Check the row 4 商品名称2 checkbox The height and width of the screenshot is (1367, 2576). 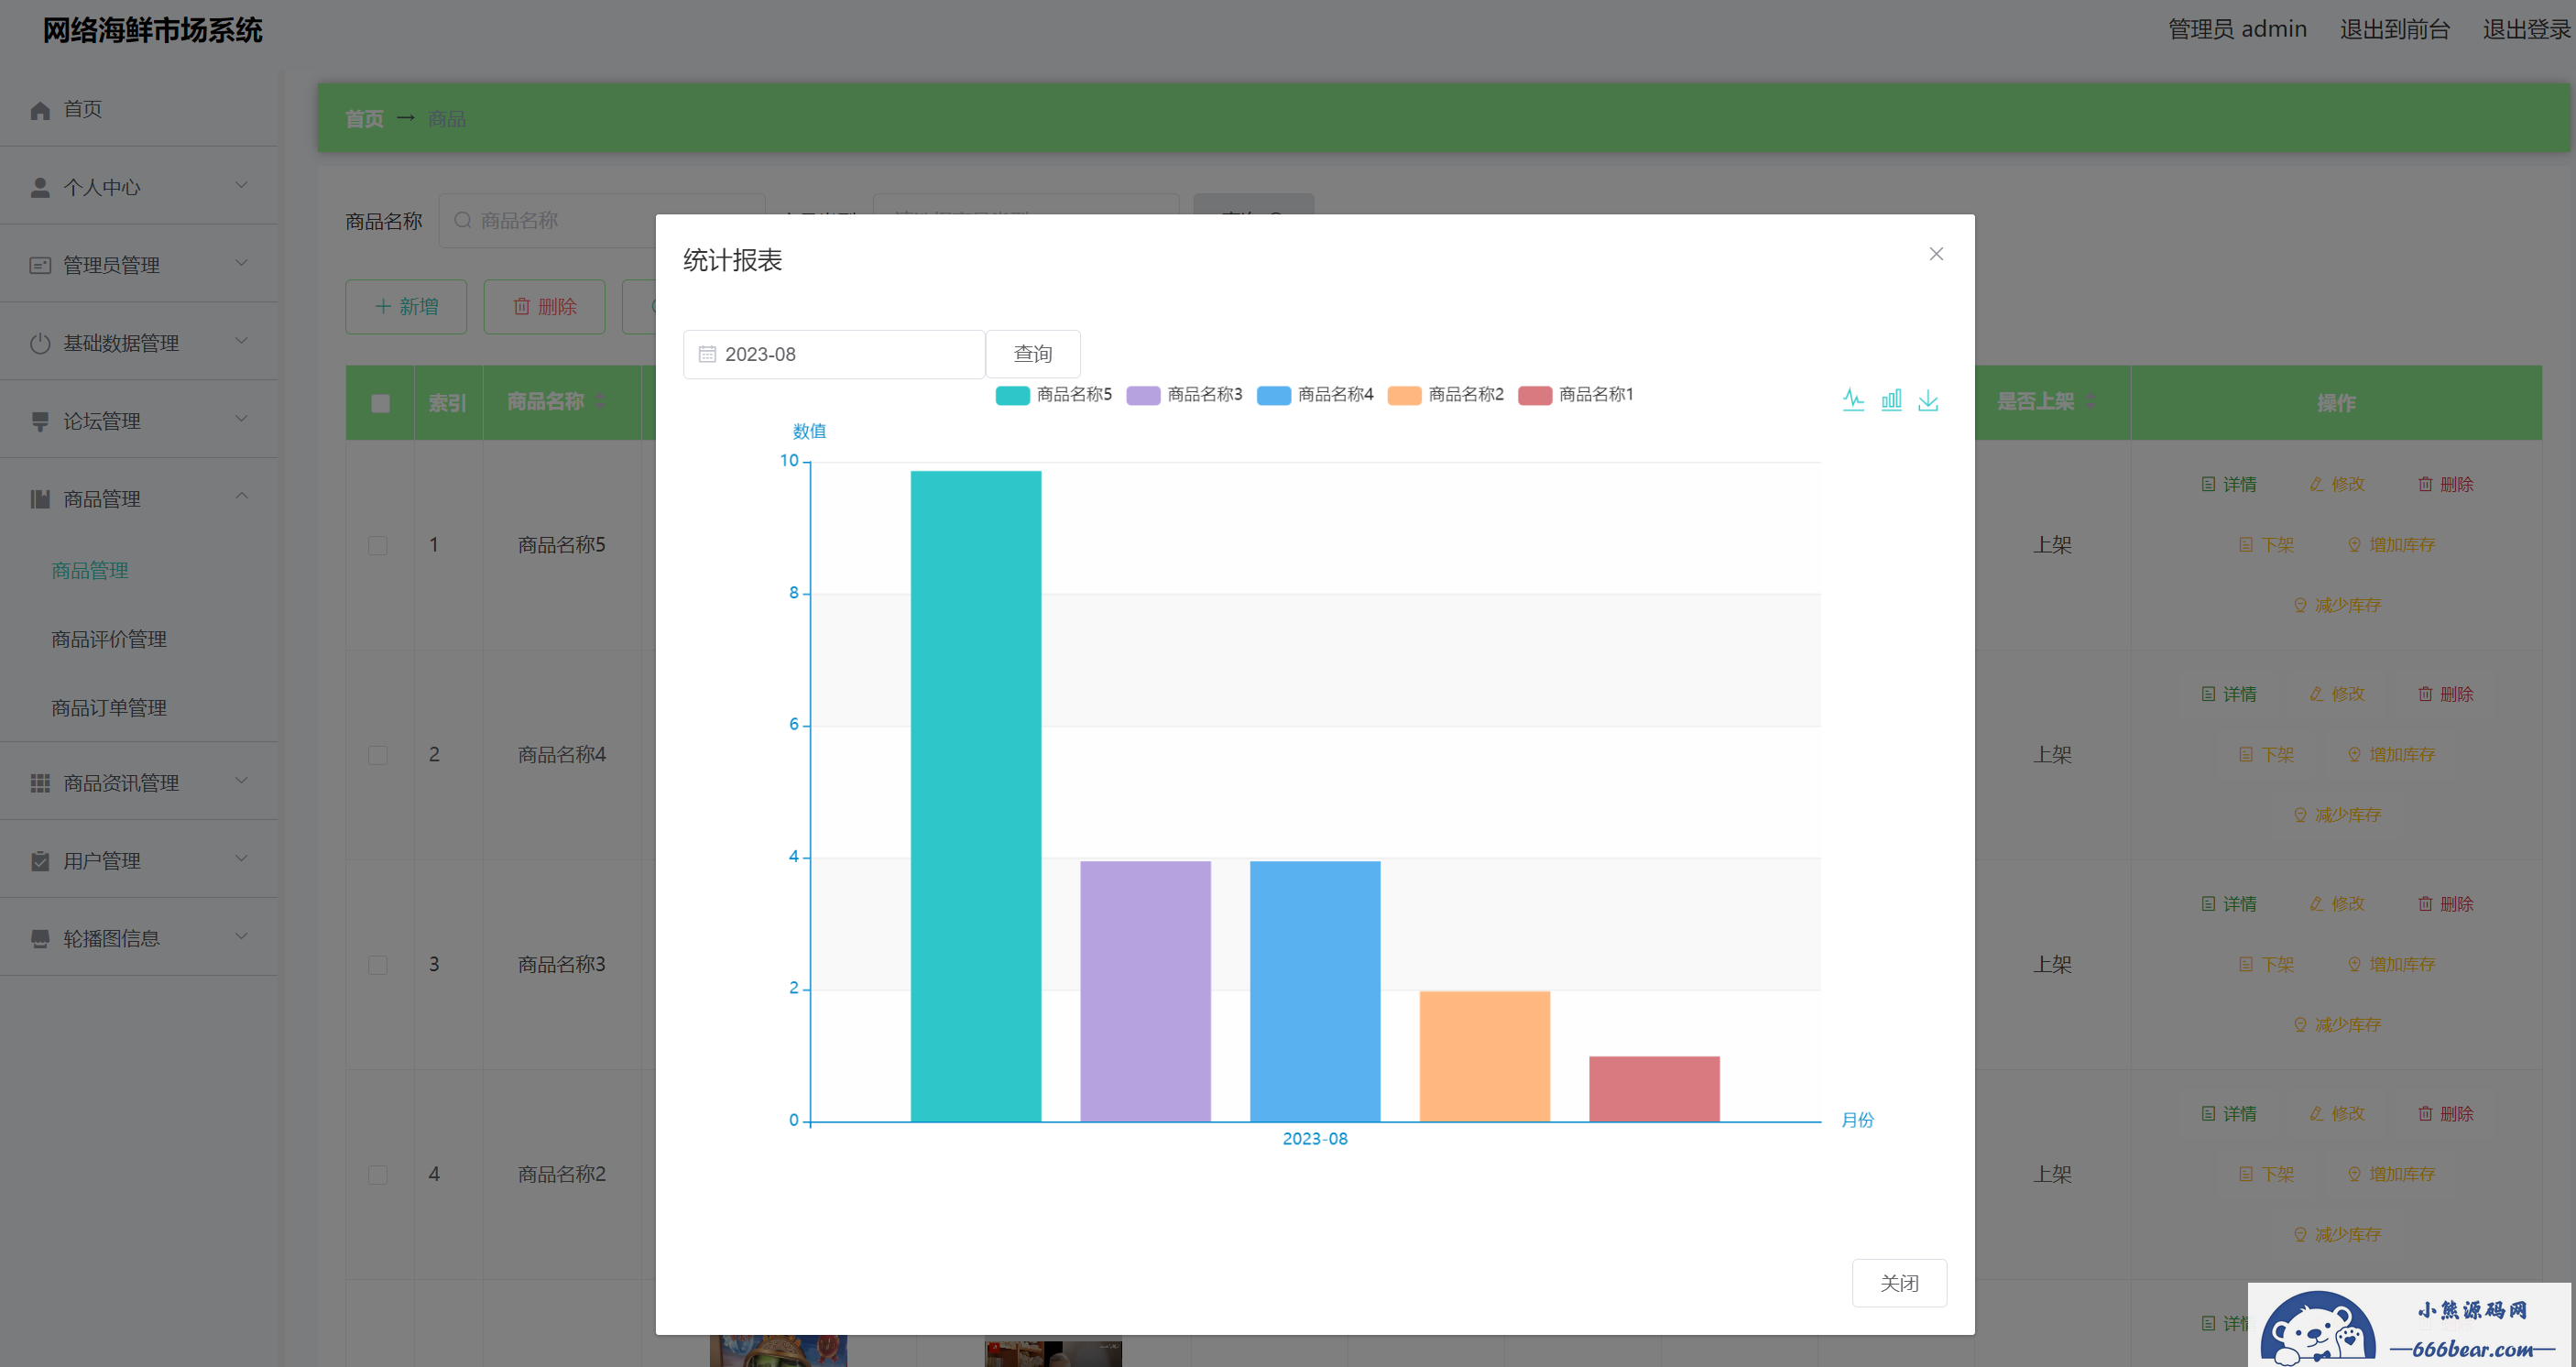coord(378,1174)
